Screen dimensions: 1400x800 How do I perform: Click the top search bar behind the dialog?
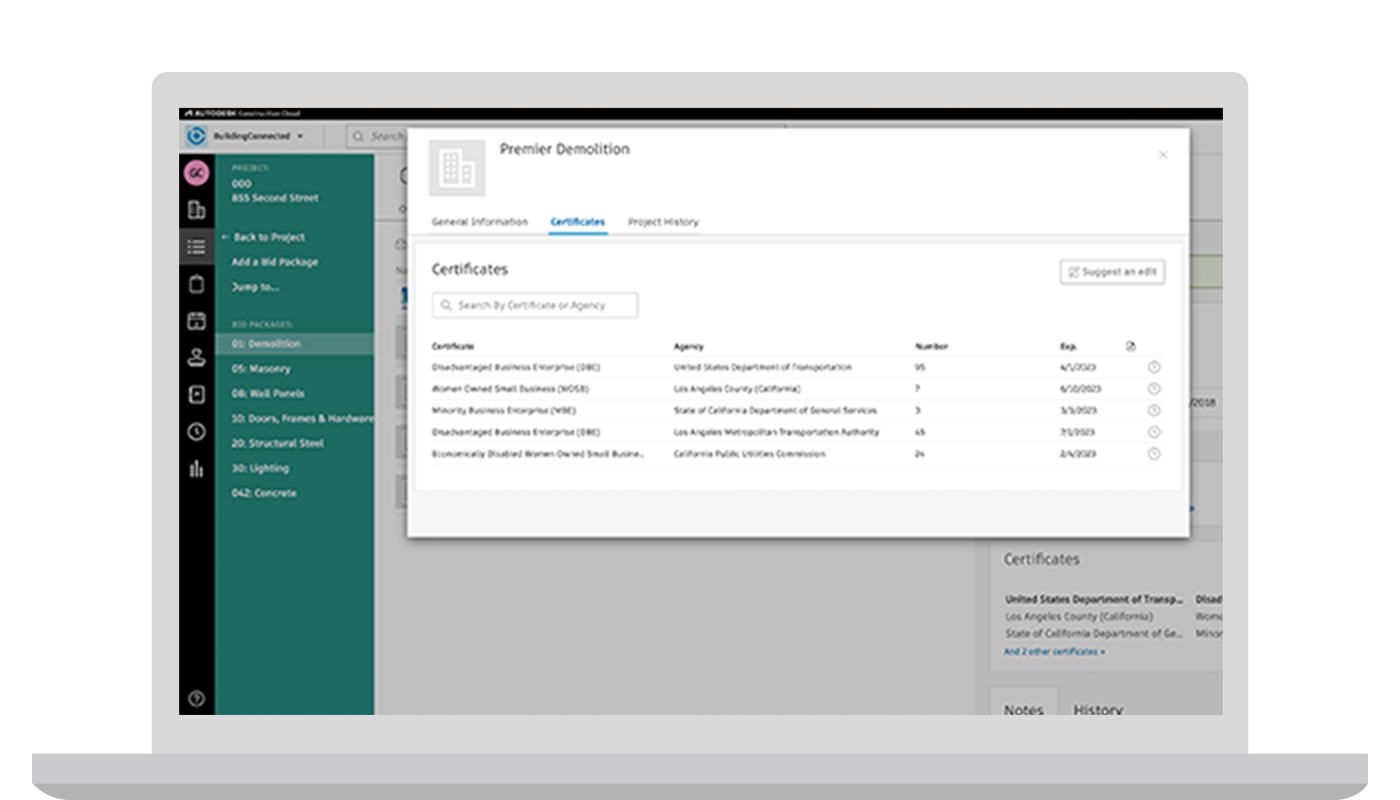(x=375, y=135)
